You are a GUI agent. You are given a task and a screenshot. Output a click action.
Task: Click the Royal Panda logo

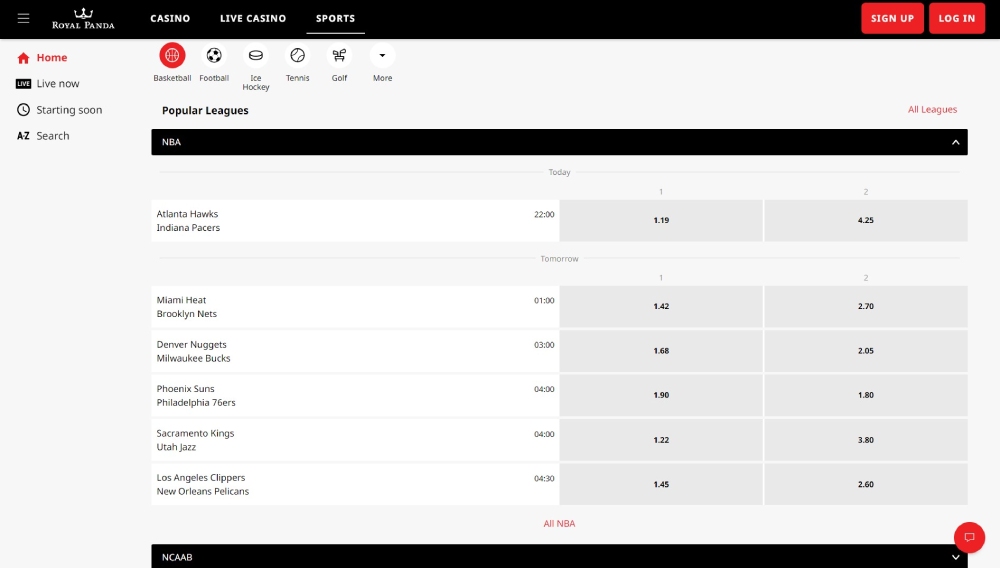[x=83, y=18]
